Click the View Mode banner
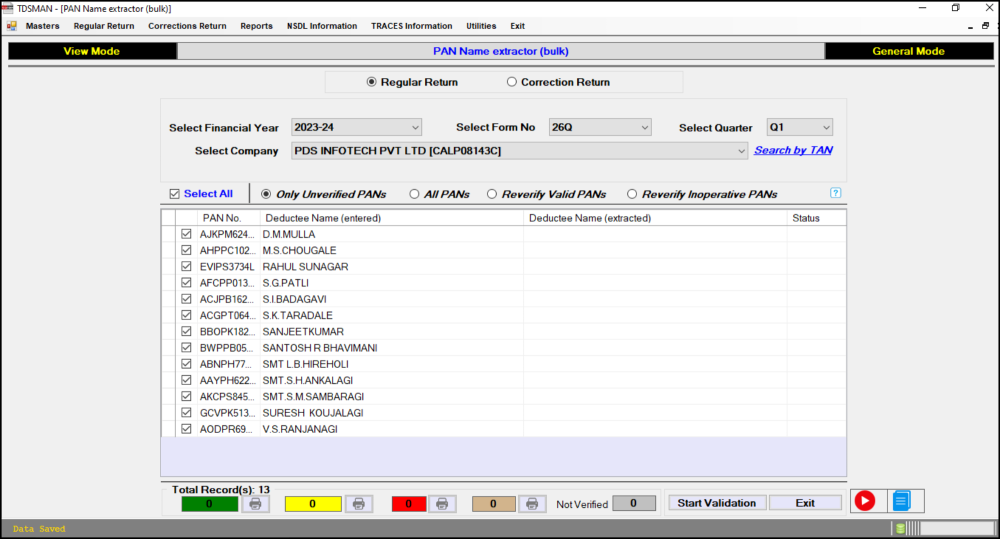Viewport: 1000px width, 539px height. click(x=92, y=51)
